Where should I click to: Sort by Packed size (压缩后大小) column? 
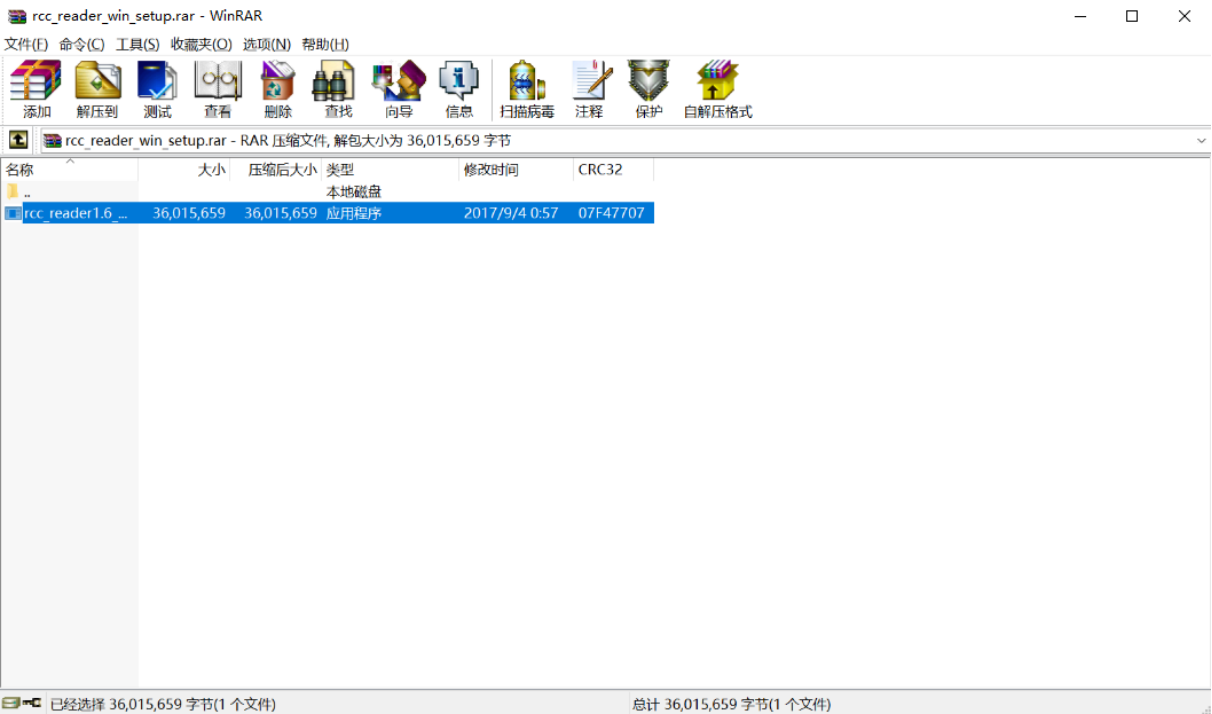[x=276, y=169]
